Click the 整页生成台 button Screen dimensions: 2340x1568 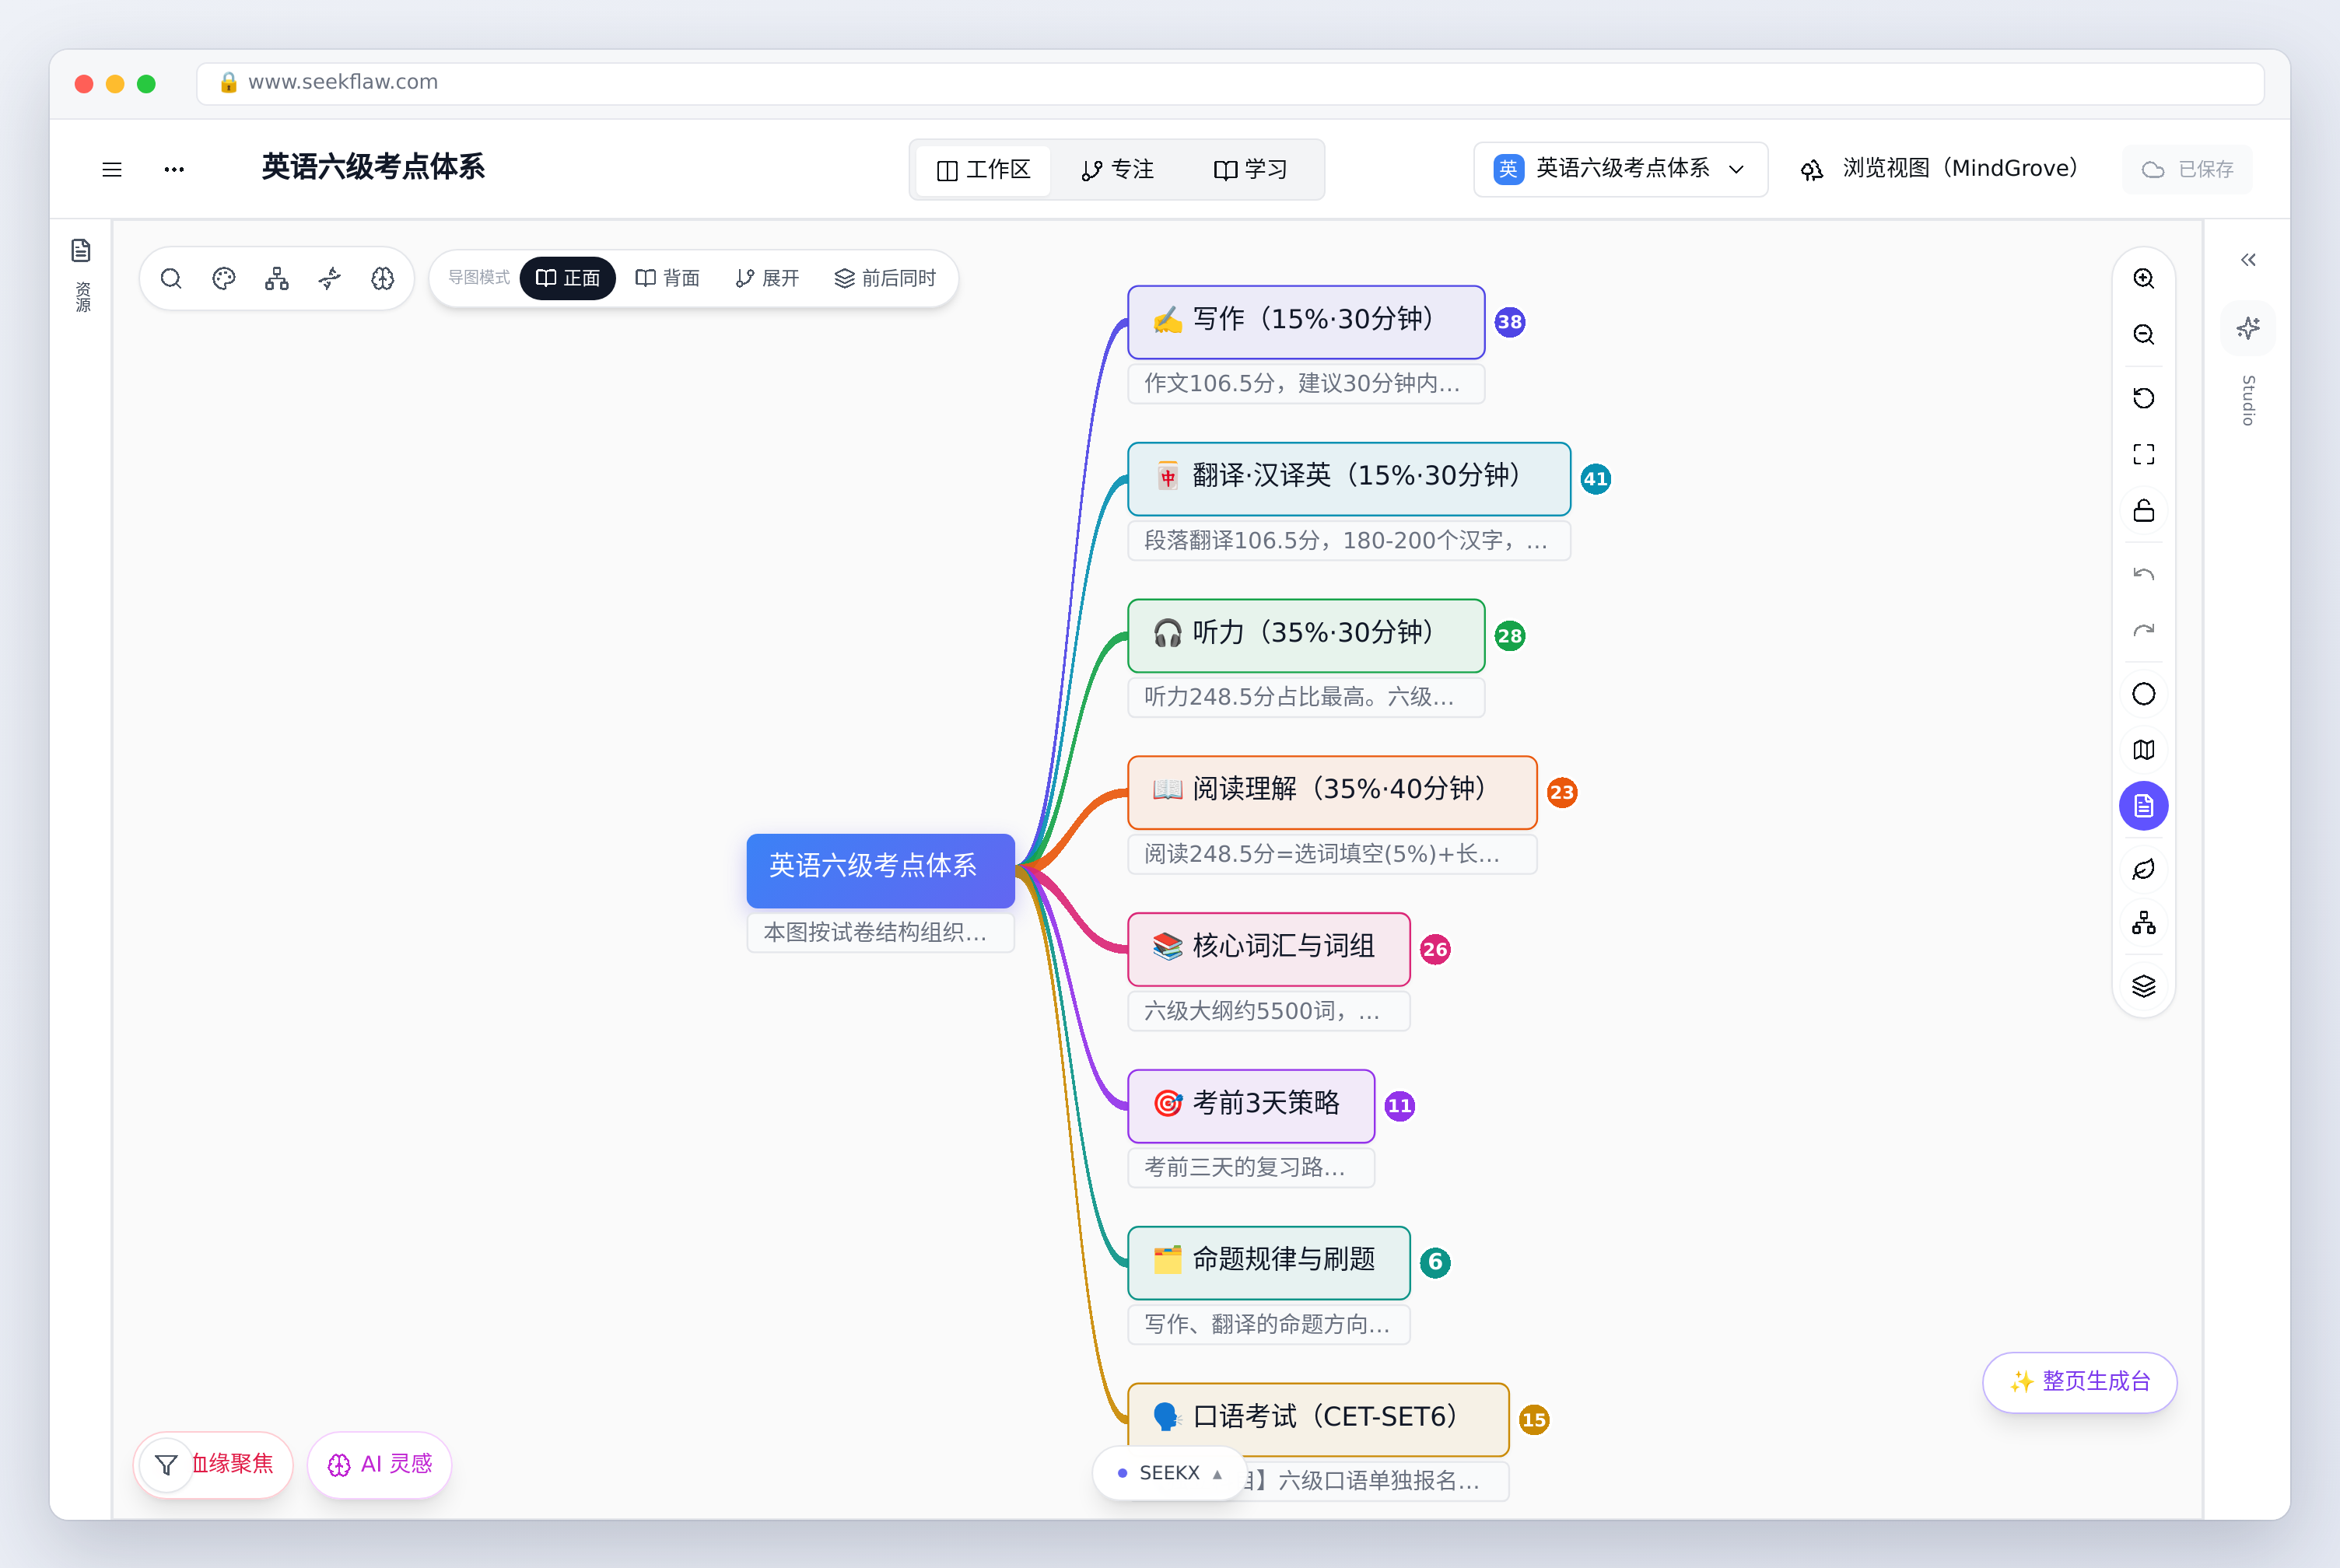pos(2079,1382)
